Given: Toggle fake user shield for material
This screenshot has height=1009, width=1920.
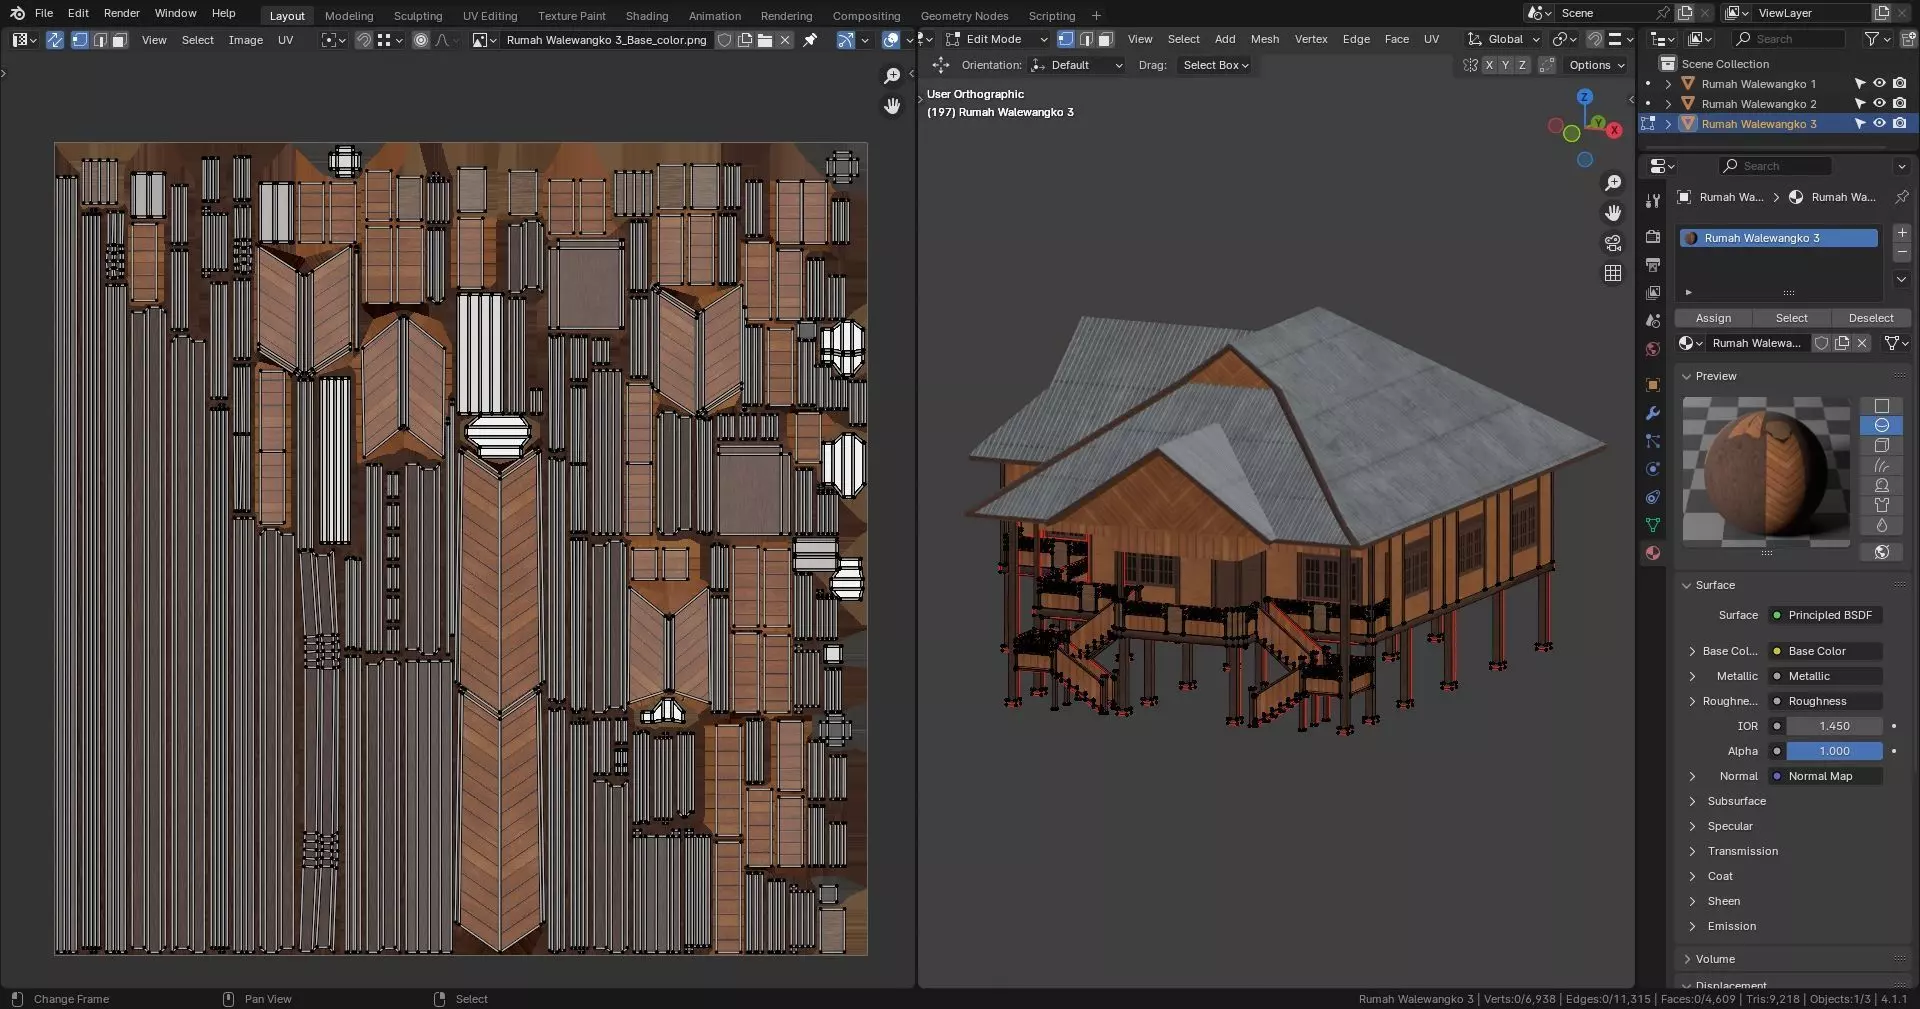Looking at the screenshot, I should click(x=1822, y=343).
